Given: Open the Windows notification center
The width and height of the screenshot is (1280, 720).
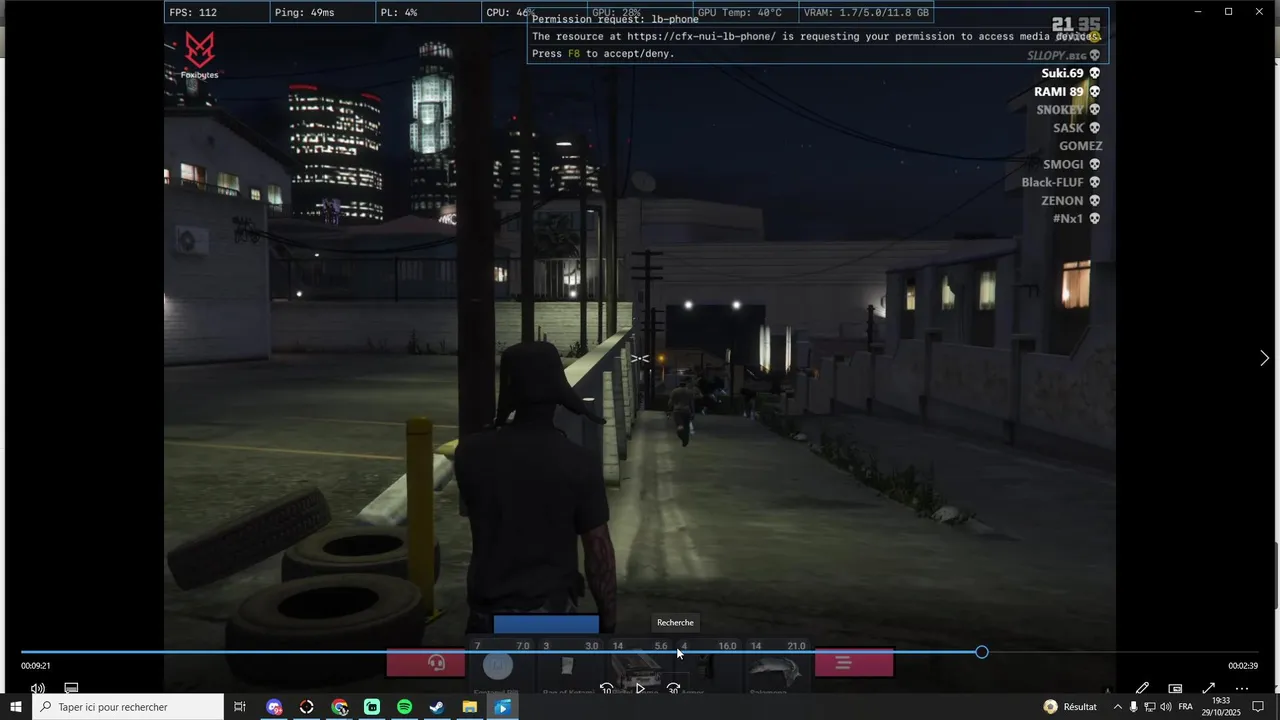Looking at the screenshot, I should coord(1259,707).
